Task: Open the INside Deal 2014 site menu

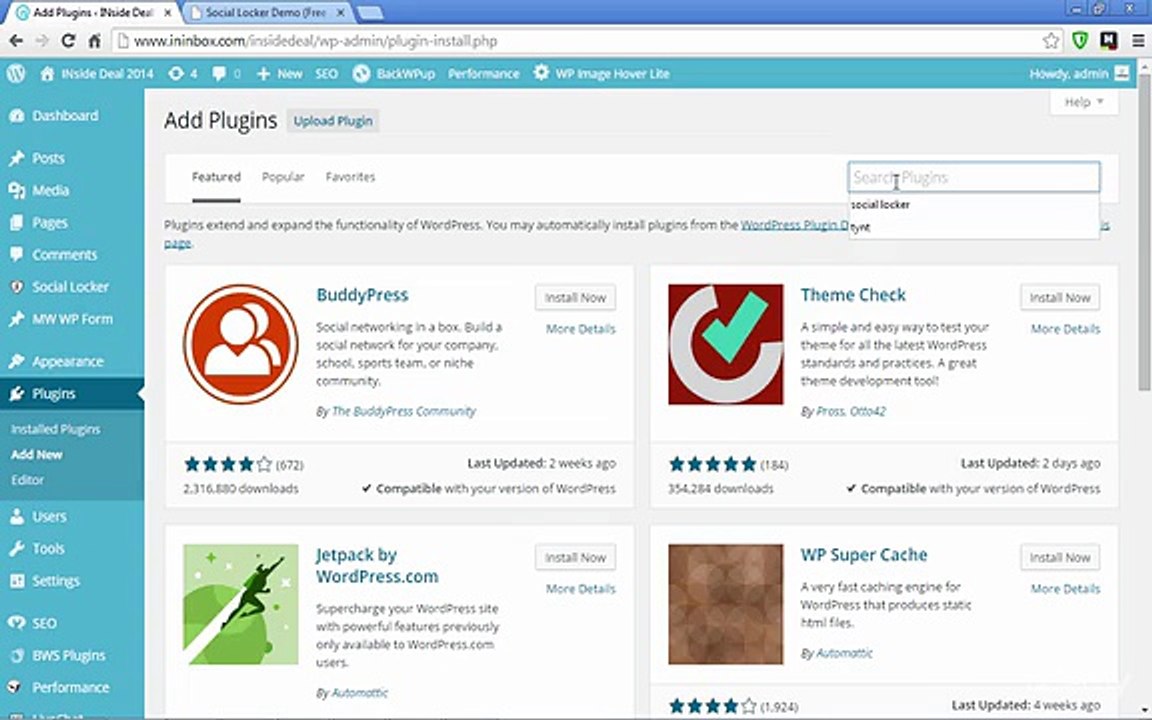Action: tap(97, 73)
